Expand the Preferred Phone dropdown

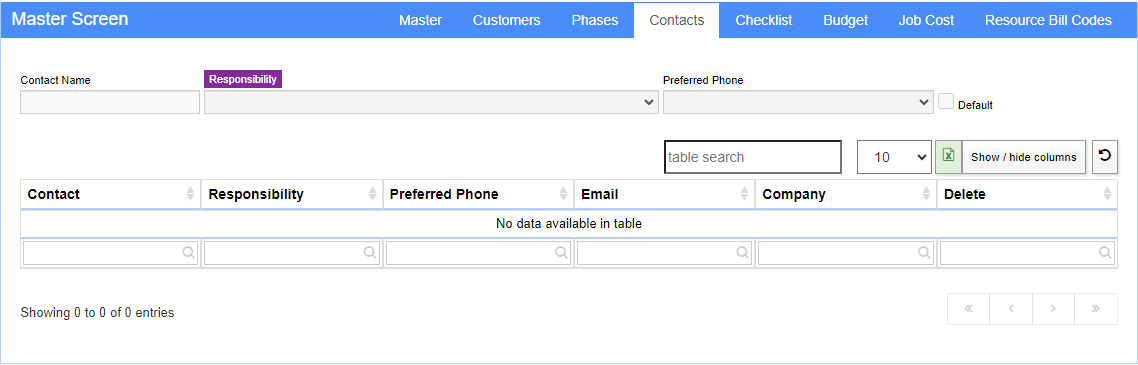coord(798,102)
